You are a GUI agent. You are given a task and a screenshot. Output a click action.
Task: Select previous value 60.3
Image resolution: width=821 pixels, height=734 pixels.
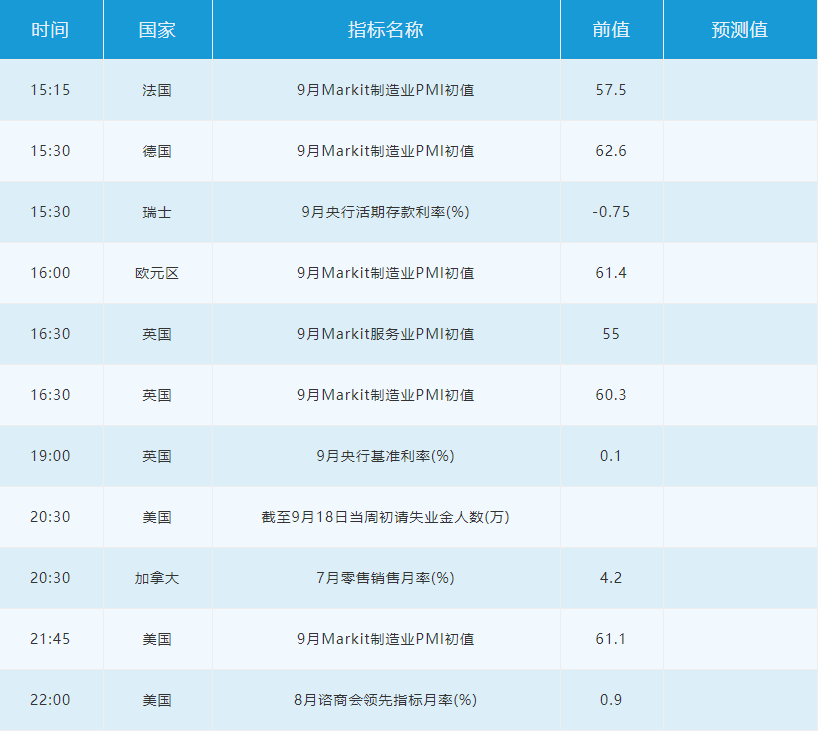[x=611, y=395]
